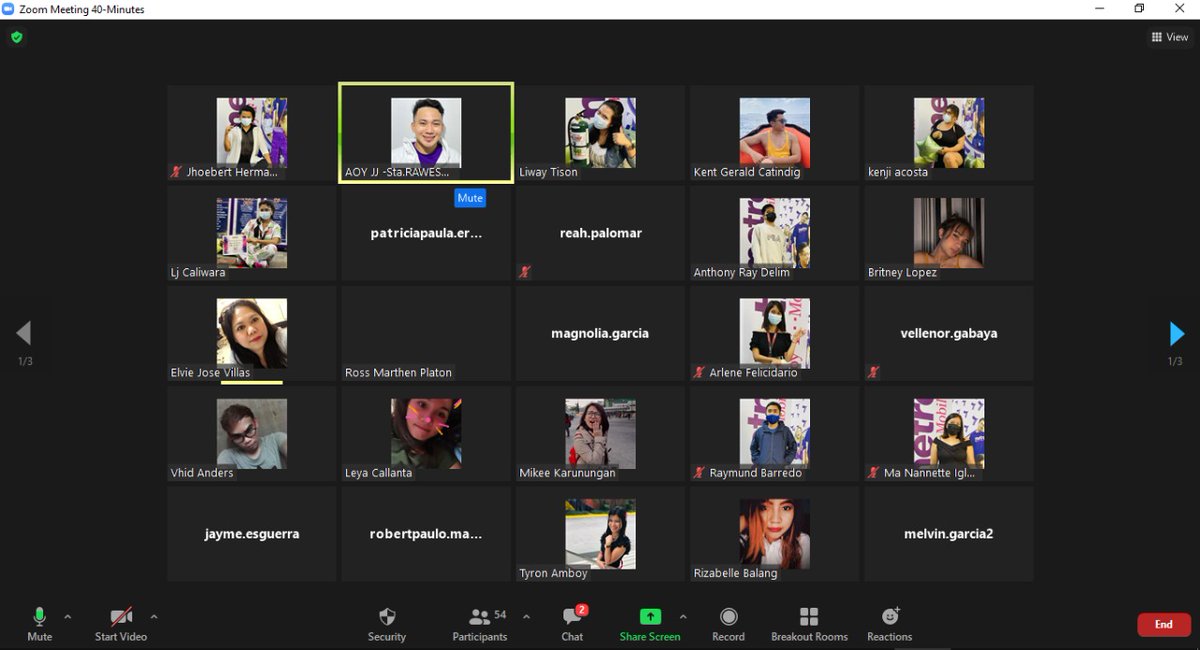Click the green encryption shield icon
The image size is (1200, 650).
(x=17, y=37)
